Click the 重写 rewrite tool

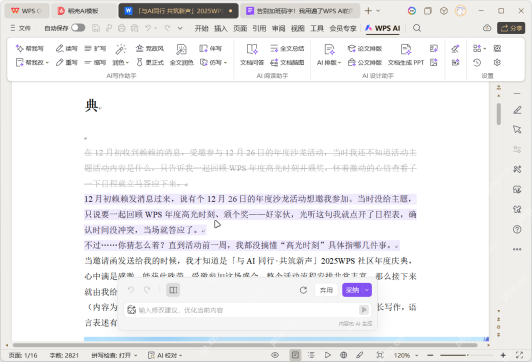tap(67, 62)
